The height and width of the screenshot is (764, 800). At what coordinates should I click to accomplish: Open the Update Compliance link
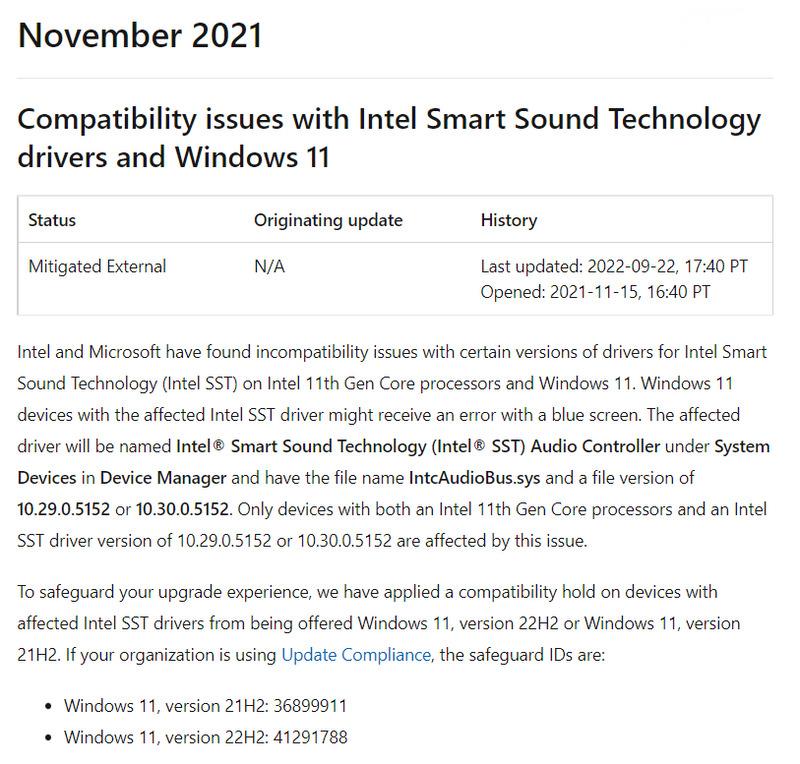click(x=356, y=655)
